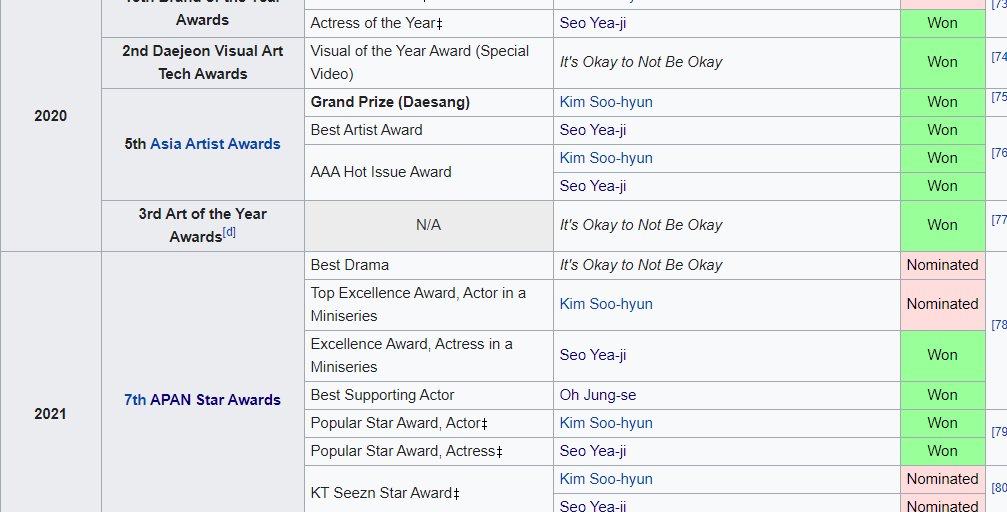The image size is (1007, 512).
Task: Open Kim Soo-hyun link in KT Seezn Star Award row
Action: pos(606,479)
